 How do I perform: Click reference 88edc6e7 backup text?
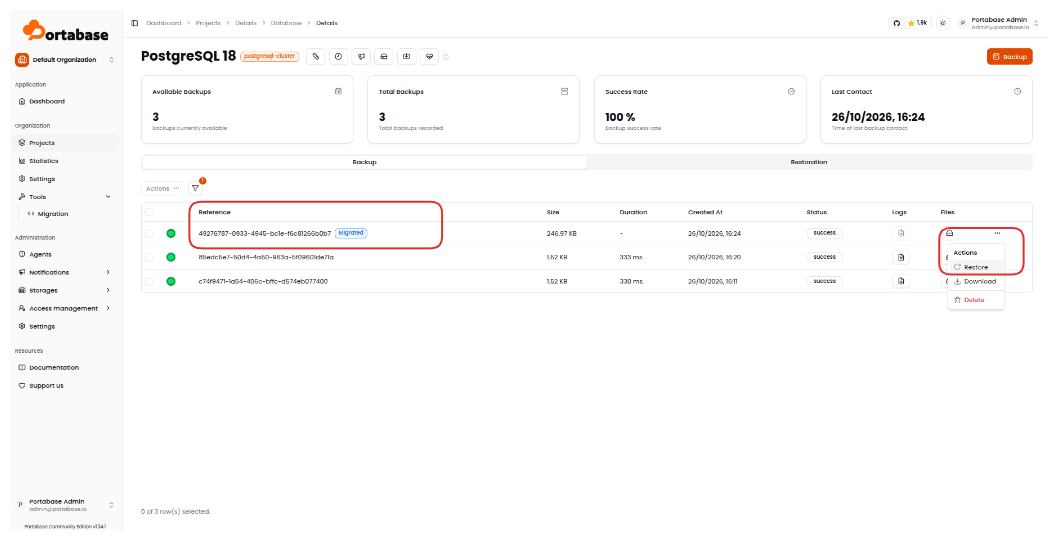(266, 258)
